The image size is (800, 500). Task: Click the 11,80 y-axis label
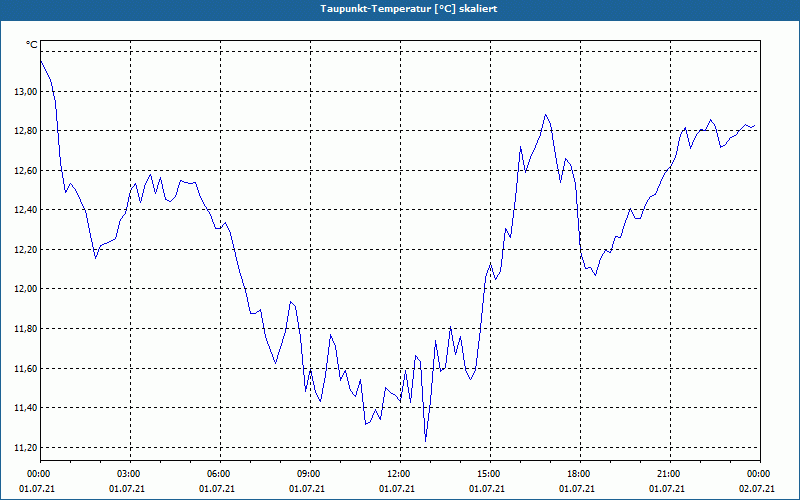pos(26,329)
